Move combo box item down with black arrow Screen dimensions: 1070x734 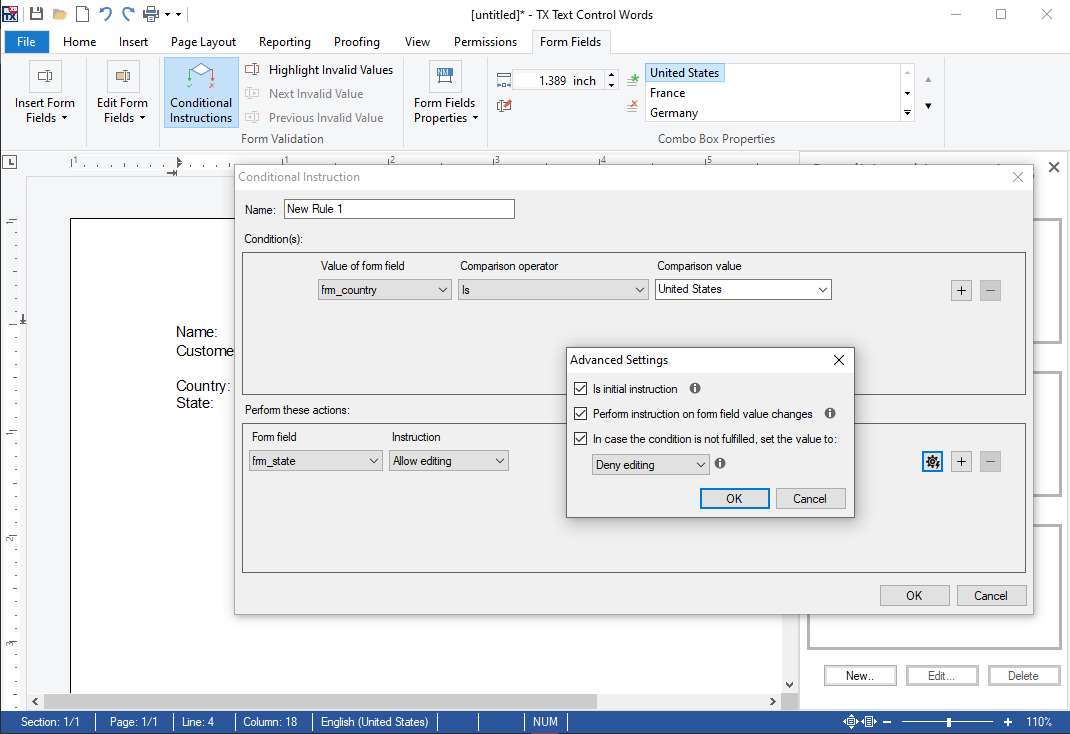click(x=928, y=106)
